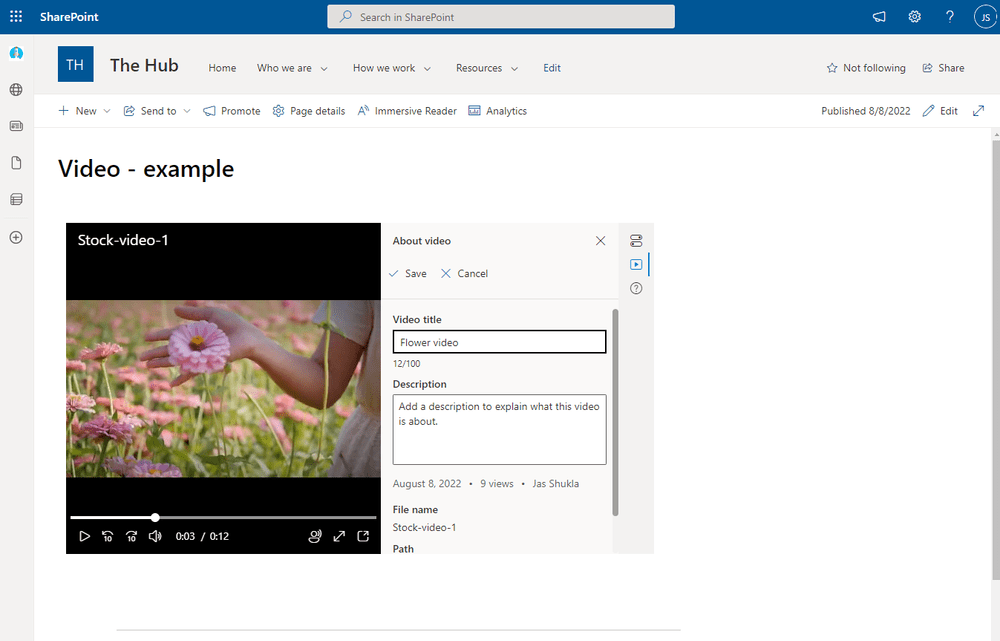
Task: Rewind the video 10 seconds
Action: [107, 535]
